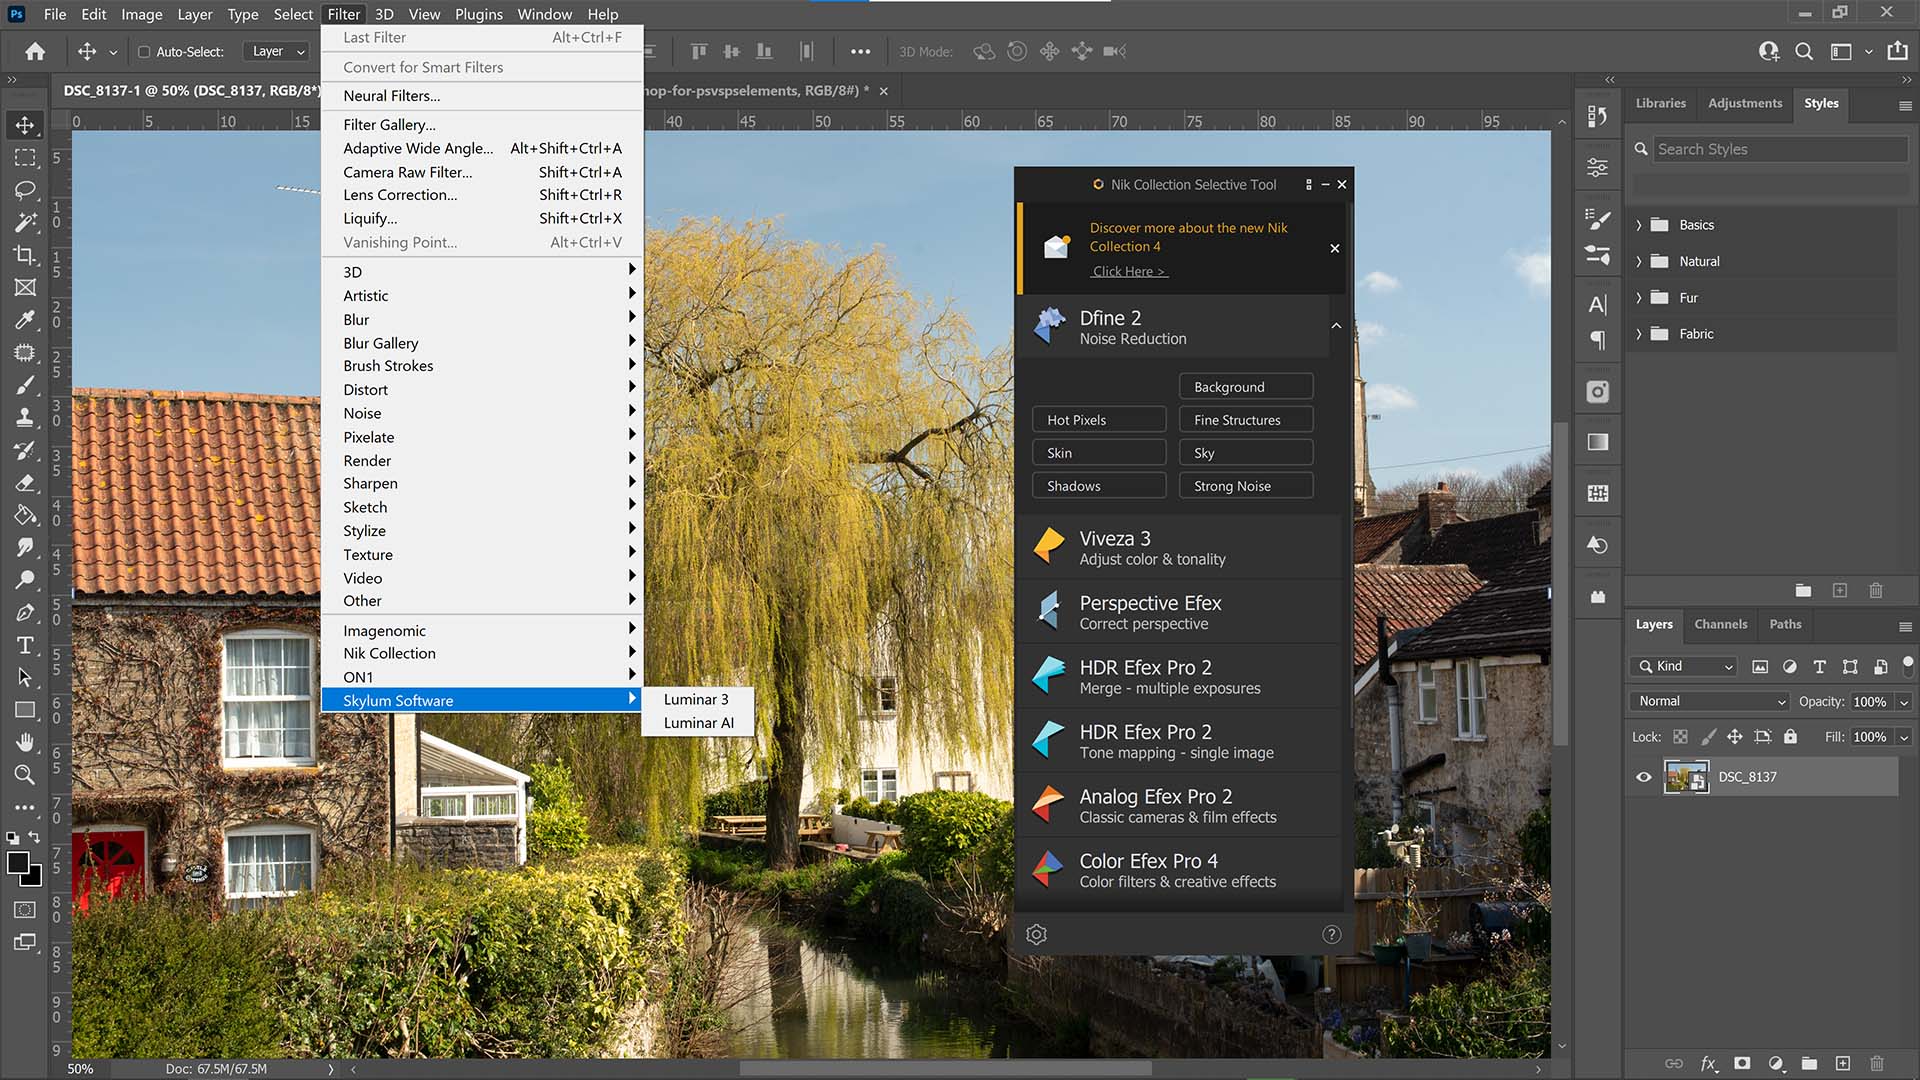Select the Hand tool
This screenshot has height=1080, width=1920.
[x=25, y=742]
